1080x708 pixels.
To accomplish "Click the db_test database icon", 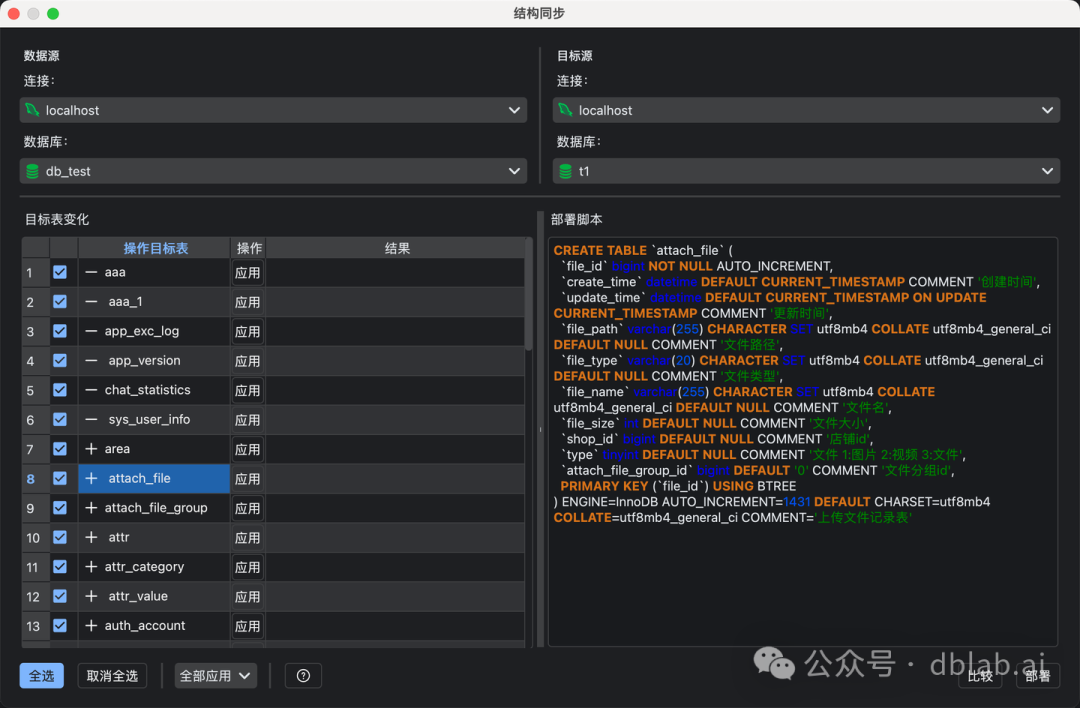I will 32,171.
